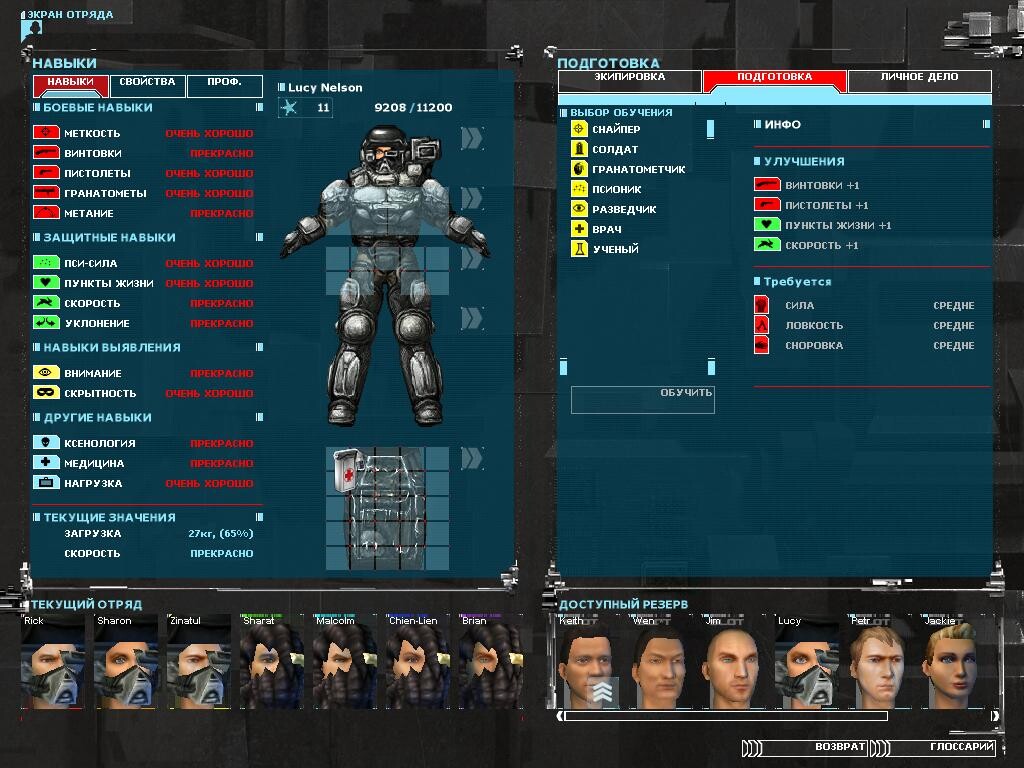This screenshot has height=768, width=1024.
Task: Open the Экипировка tab
Action: pyautogui.click(x=630, y=81)
